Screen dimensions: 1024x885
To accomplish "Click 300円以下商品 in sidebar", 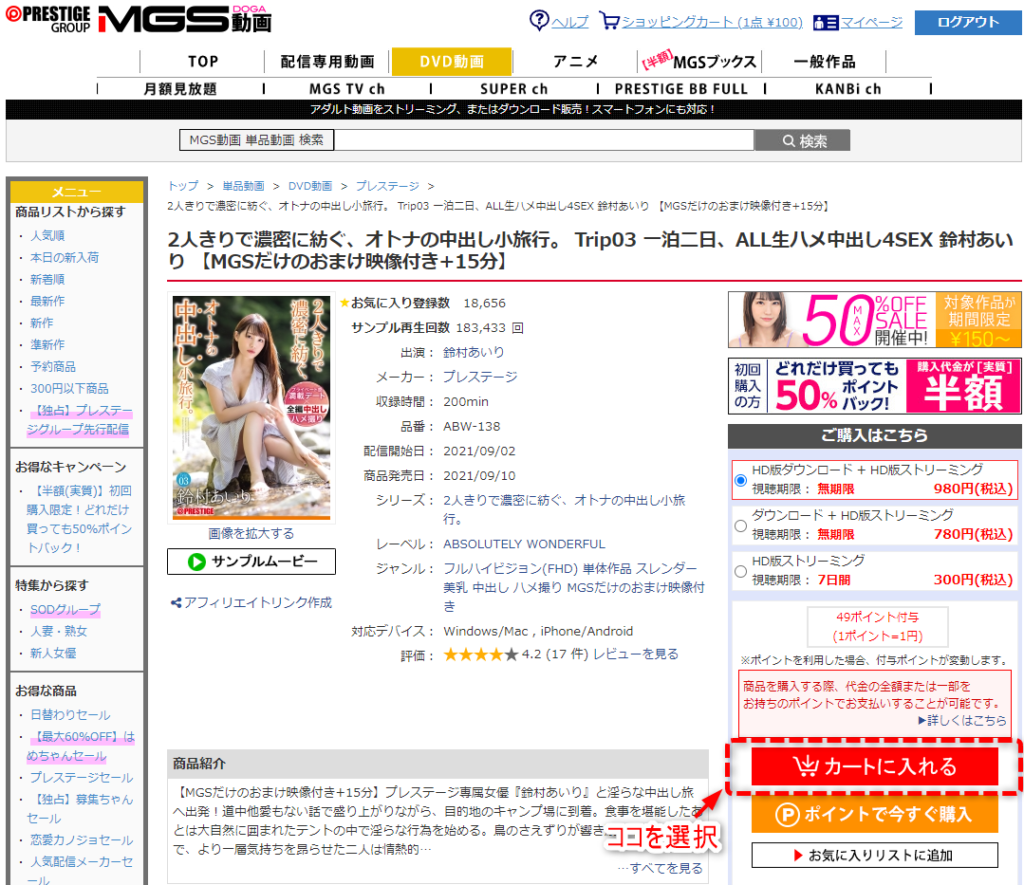I will point(69,389).
